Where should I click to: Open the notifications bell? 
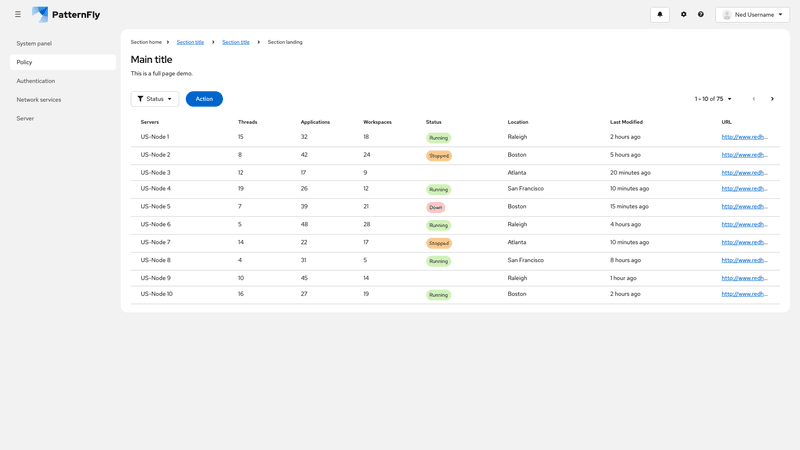[x=659, y=15]
